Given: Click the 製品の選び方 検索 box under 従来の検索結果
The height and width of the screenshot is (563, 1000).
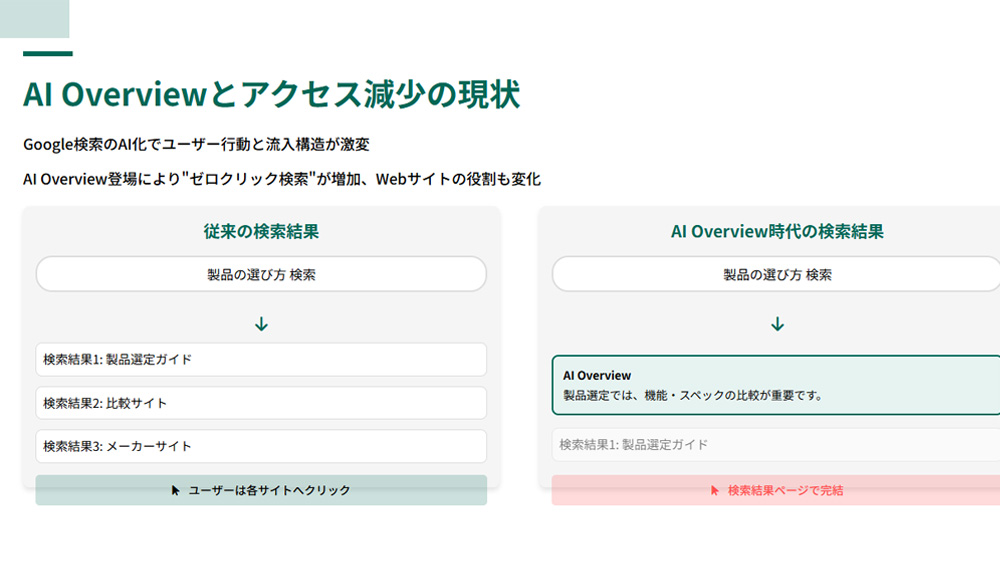Looking at the screenshot, I should 261,274.
